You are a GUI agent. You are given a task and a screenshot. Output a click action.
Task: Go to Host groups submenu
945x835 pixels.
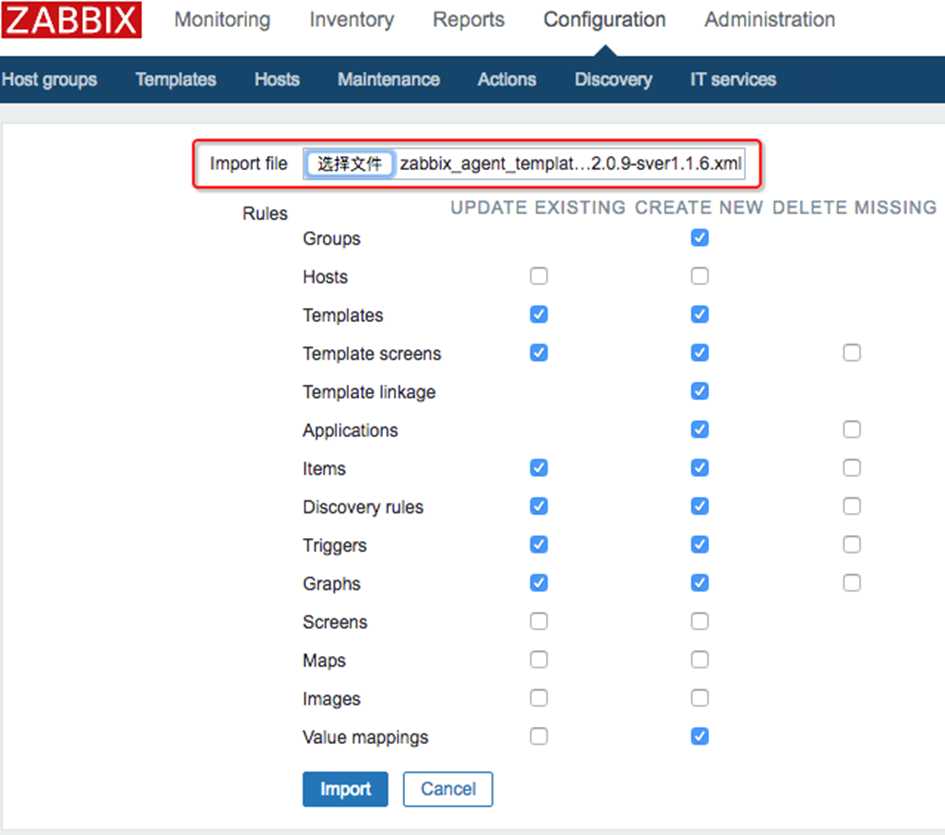coord(49,80)
